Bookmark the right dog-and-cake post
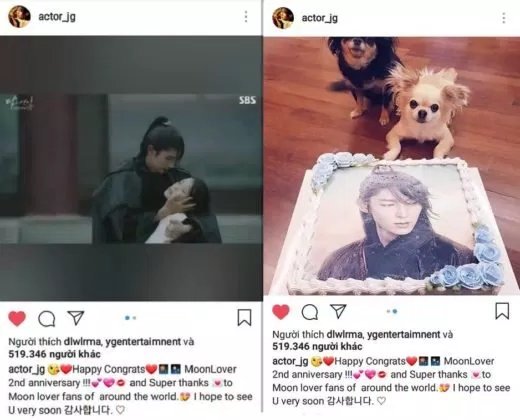The height and width of the screenshot is (420, 520). coord(502,311)
